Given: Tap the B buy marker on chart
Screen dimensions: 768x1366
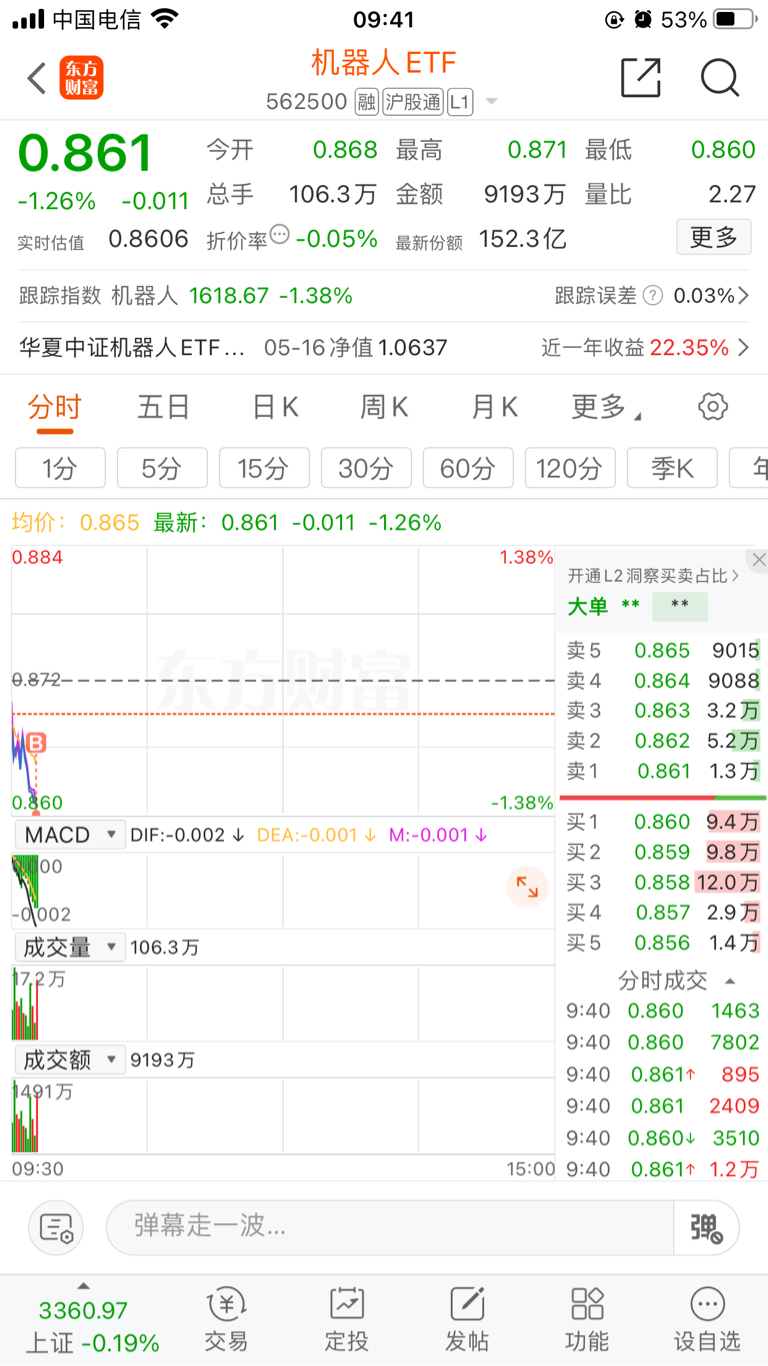Looking at the screenshot, I should [x=36, y=743].
